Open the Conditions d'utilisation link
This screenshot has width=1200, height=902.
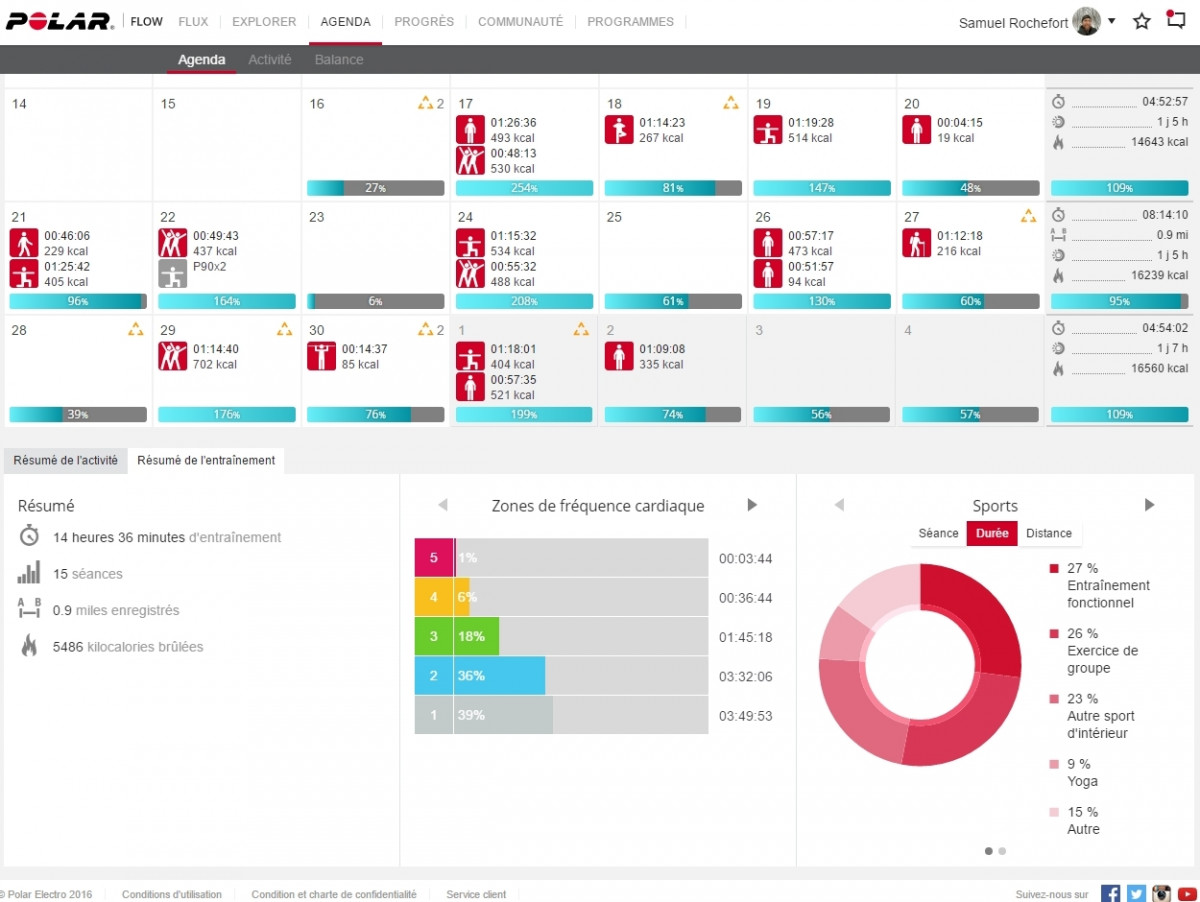pyautogui.click(x=172, y=894)
